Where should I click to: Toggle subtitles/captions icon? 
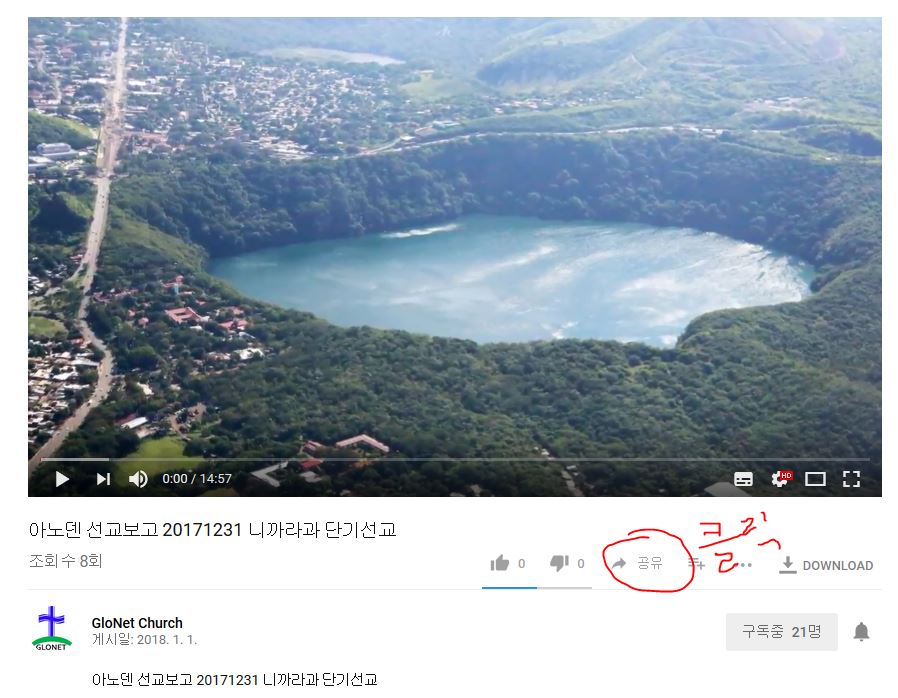pyautogui.click(x=743, y=479)
